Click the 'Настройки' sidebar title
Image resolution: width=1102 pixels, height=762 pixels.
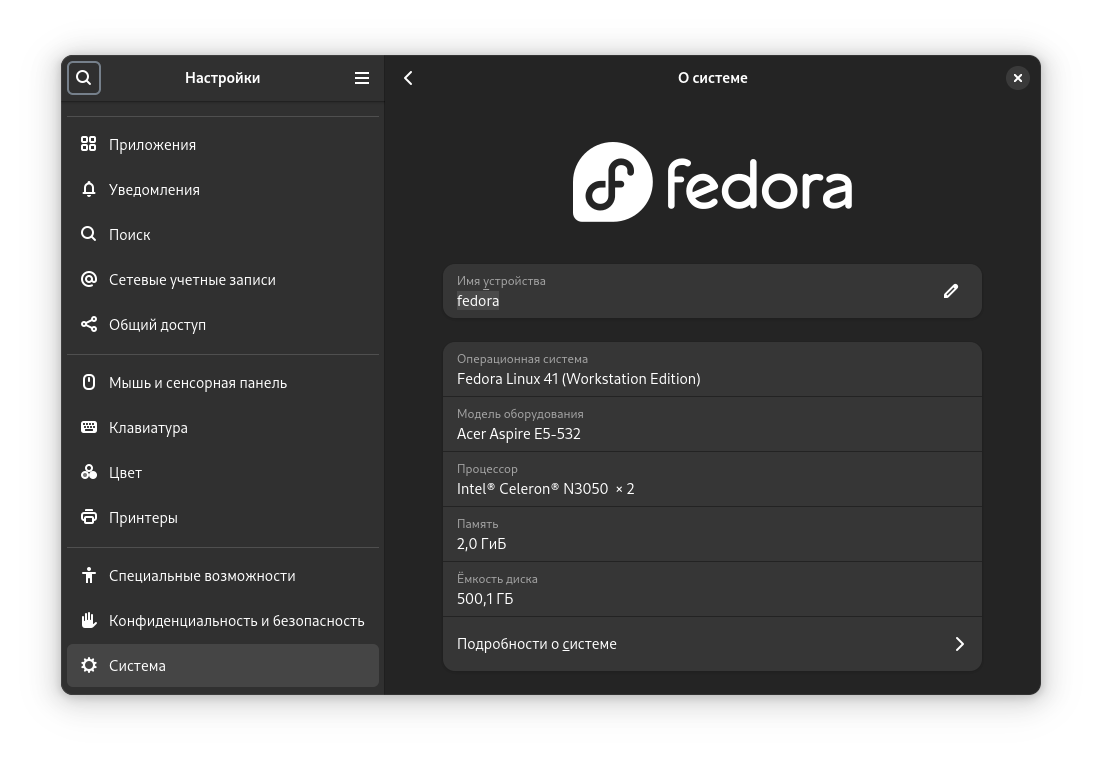click(x=222, y=78)
